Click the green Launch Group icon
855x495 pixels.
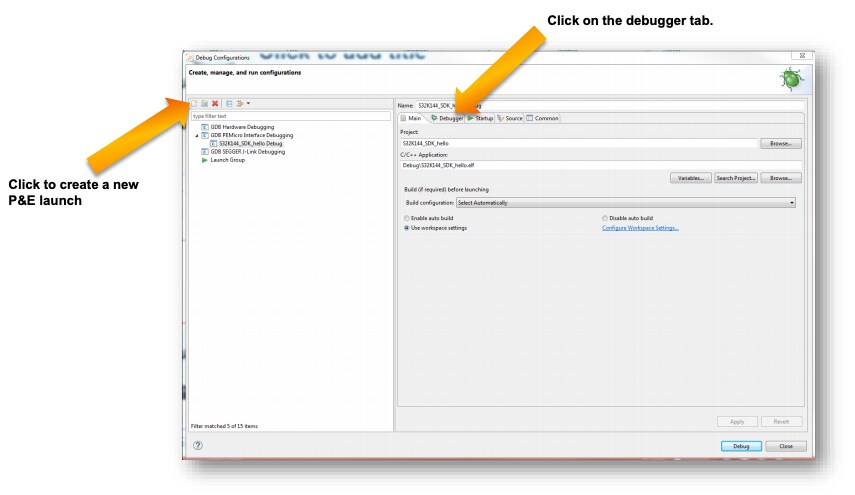(205, 160)
